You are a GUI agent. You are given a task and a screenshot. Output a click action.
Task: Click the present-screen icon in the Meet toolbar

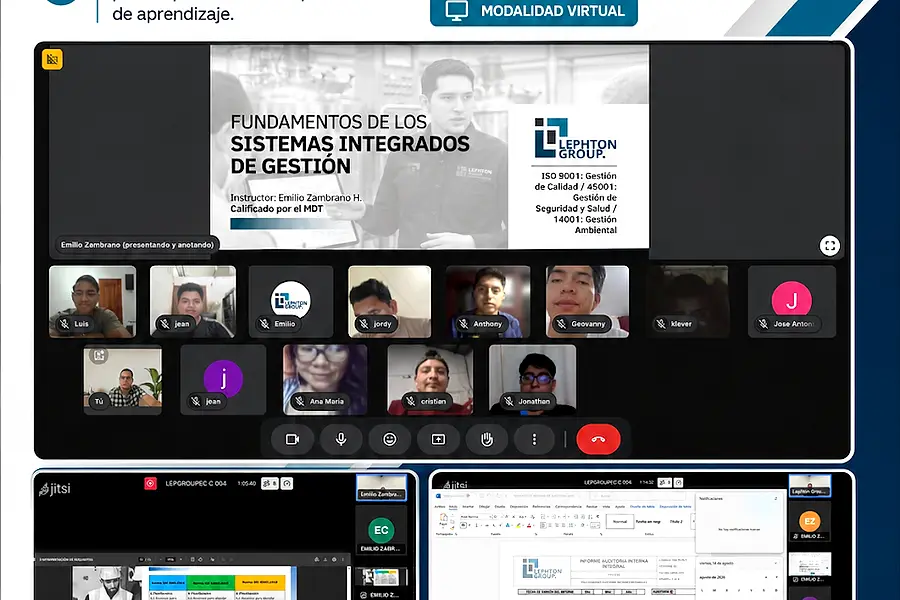pos(439,439)
